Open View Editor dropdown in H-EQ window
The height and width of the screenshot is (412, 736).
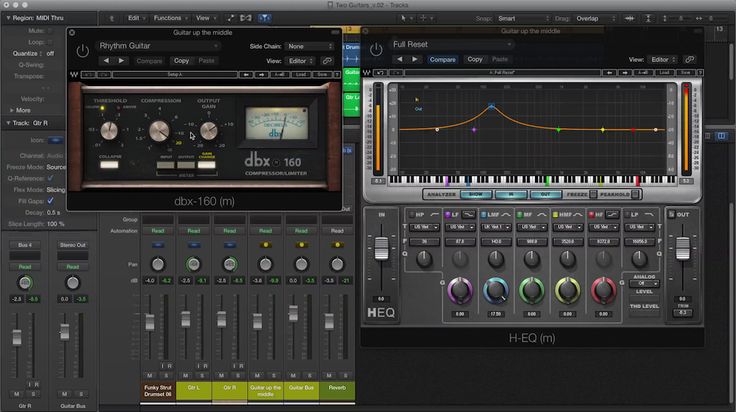663,60
